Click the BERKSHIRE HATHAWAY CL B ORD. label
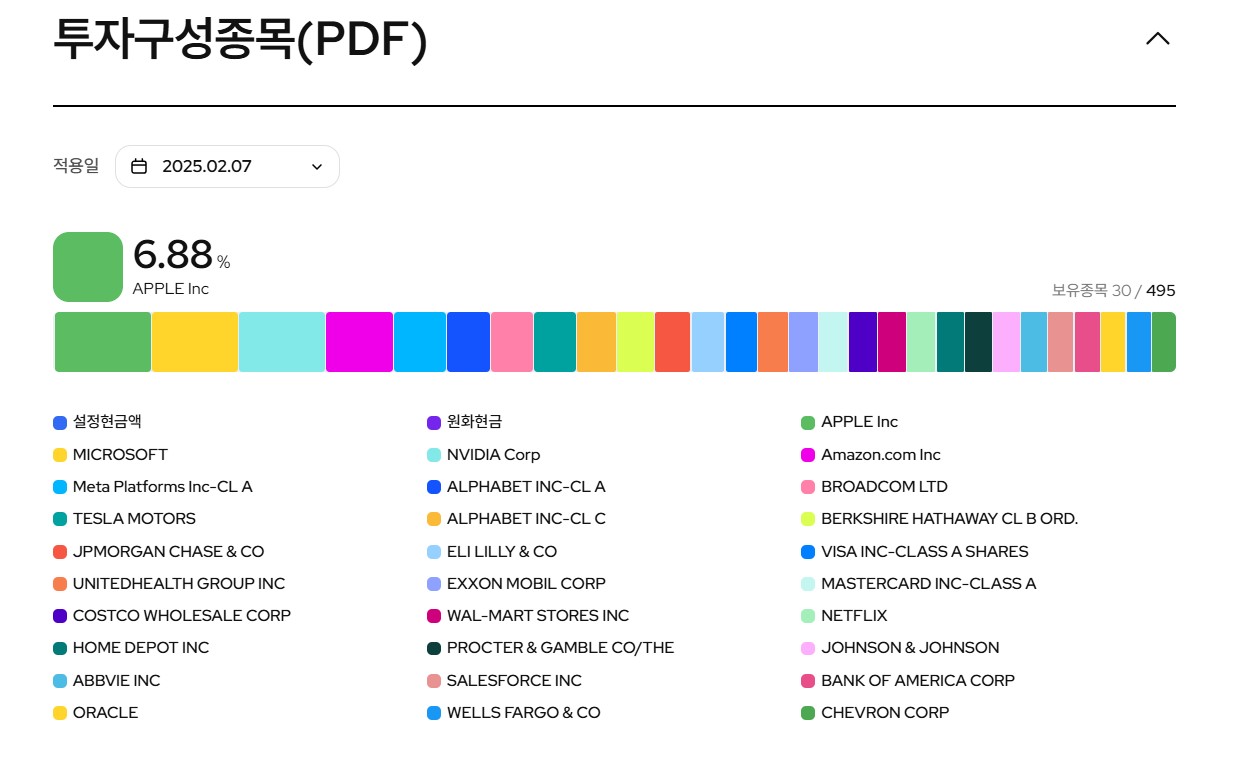This screenshot has width=1235, height=770. click(x=950, y=519)
